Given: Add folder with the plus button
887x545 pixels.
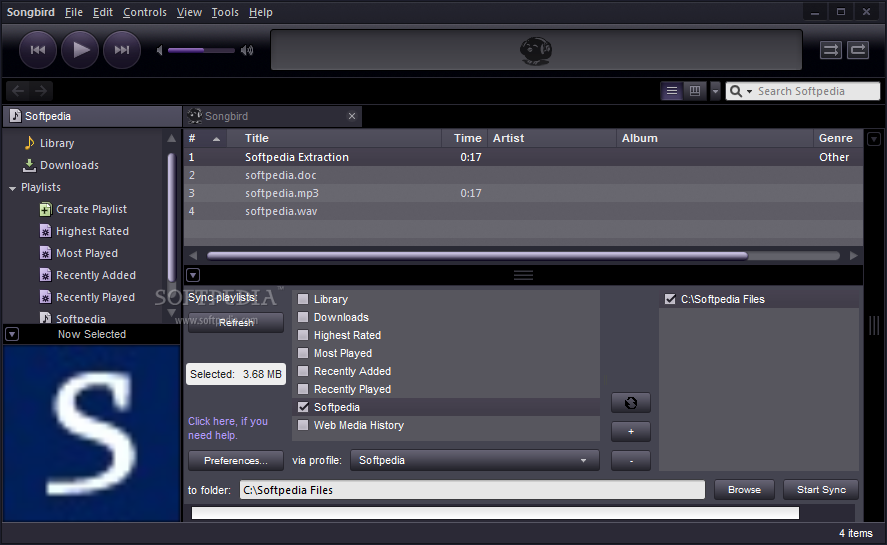Looking at the screenshot, I should [x=631, y=432].
